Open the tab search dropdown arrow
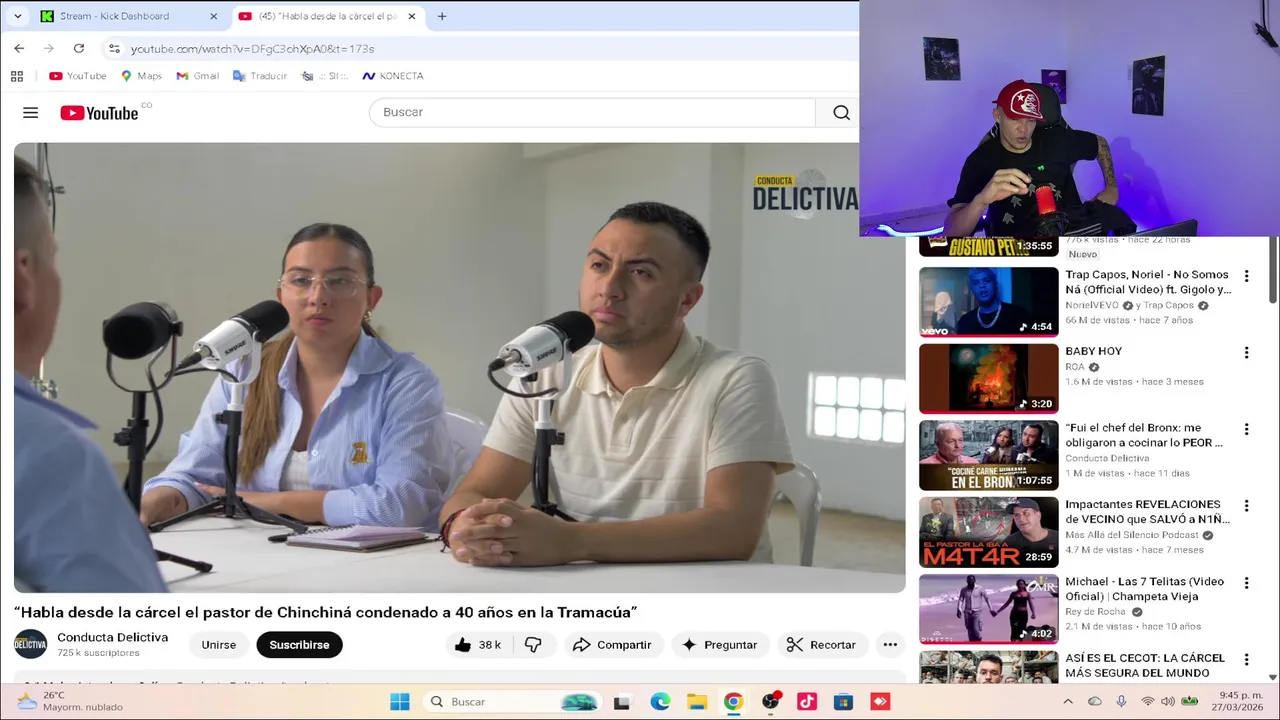 (x=17, y=16)
